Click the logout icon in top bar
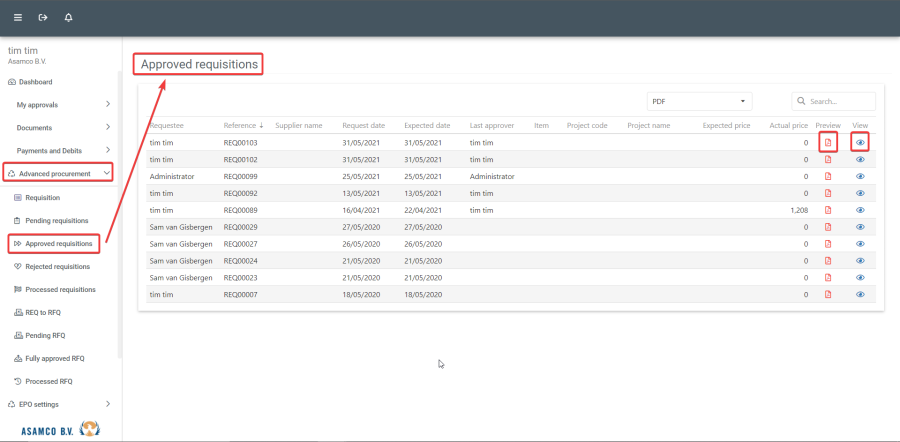Viewport: 900px width, 442px height. pos(43,18)
